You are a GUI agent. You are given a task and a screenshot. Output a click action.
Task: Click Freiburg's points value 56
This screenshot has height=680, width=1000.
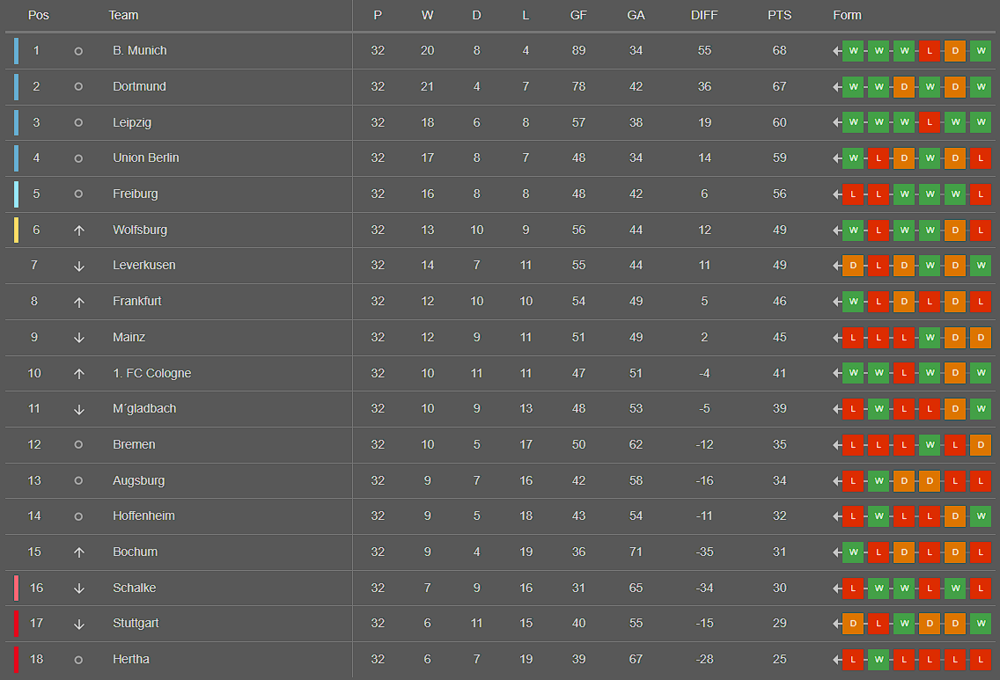779,194
